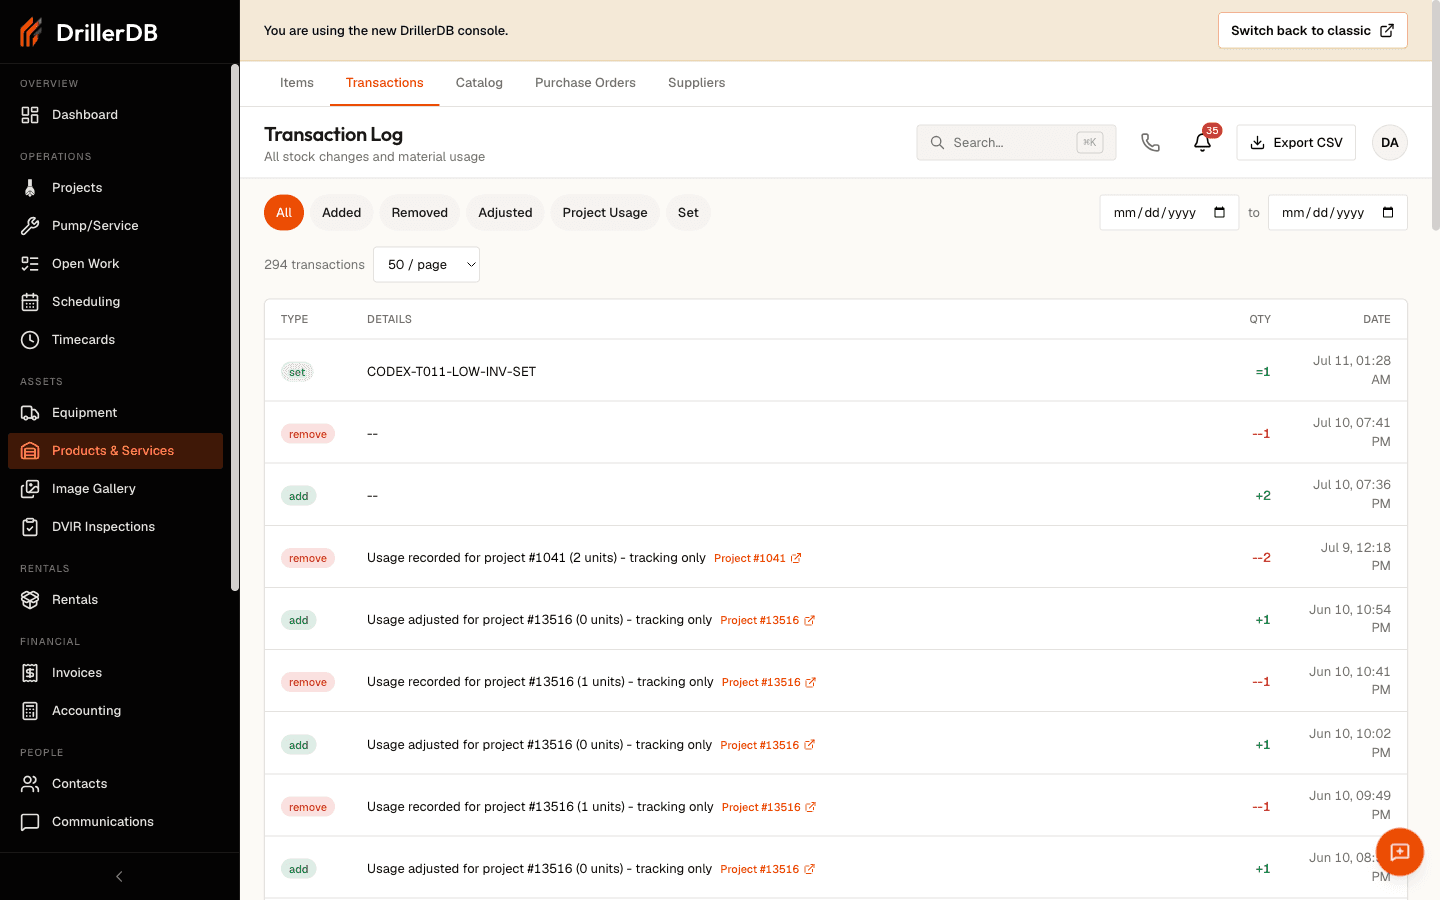
Task: Open the 50 / page dropdown
Action: click(x=427, y=265)
